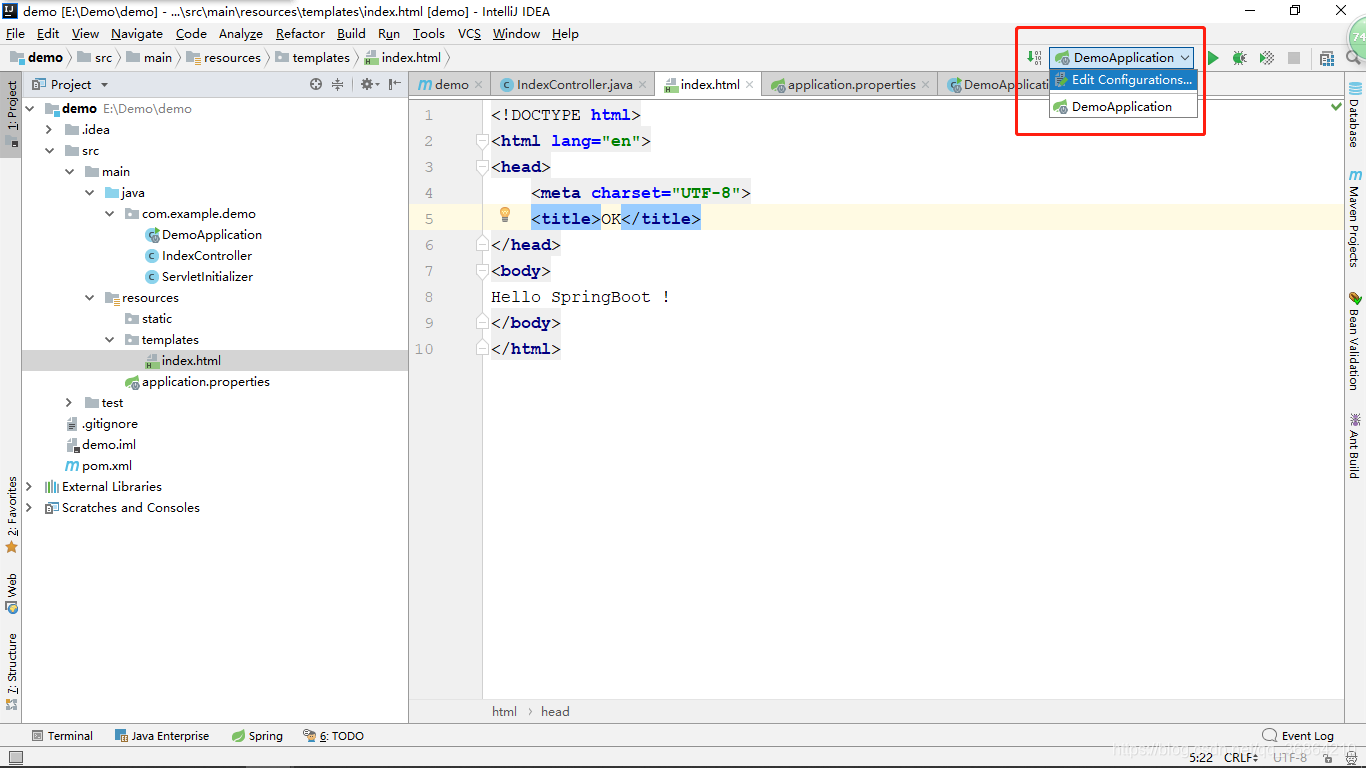Viewport: 1366px width, 768px height.
Task: Collapse the demo root project node
Action: pos(29,108)
